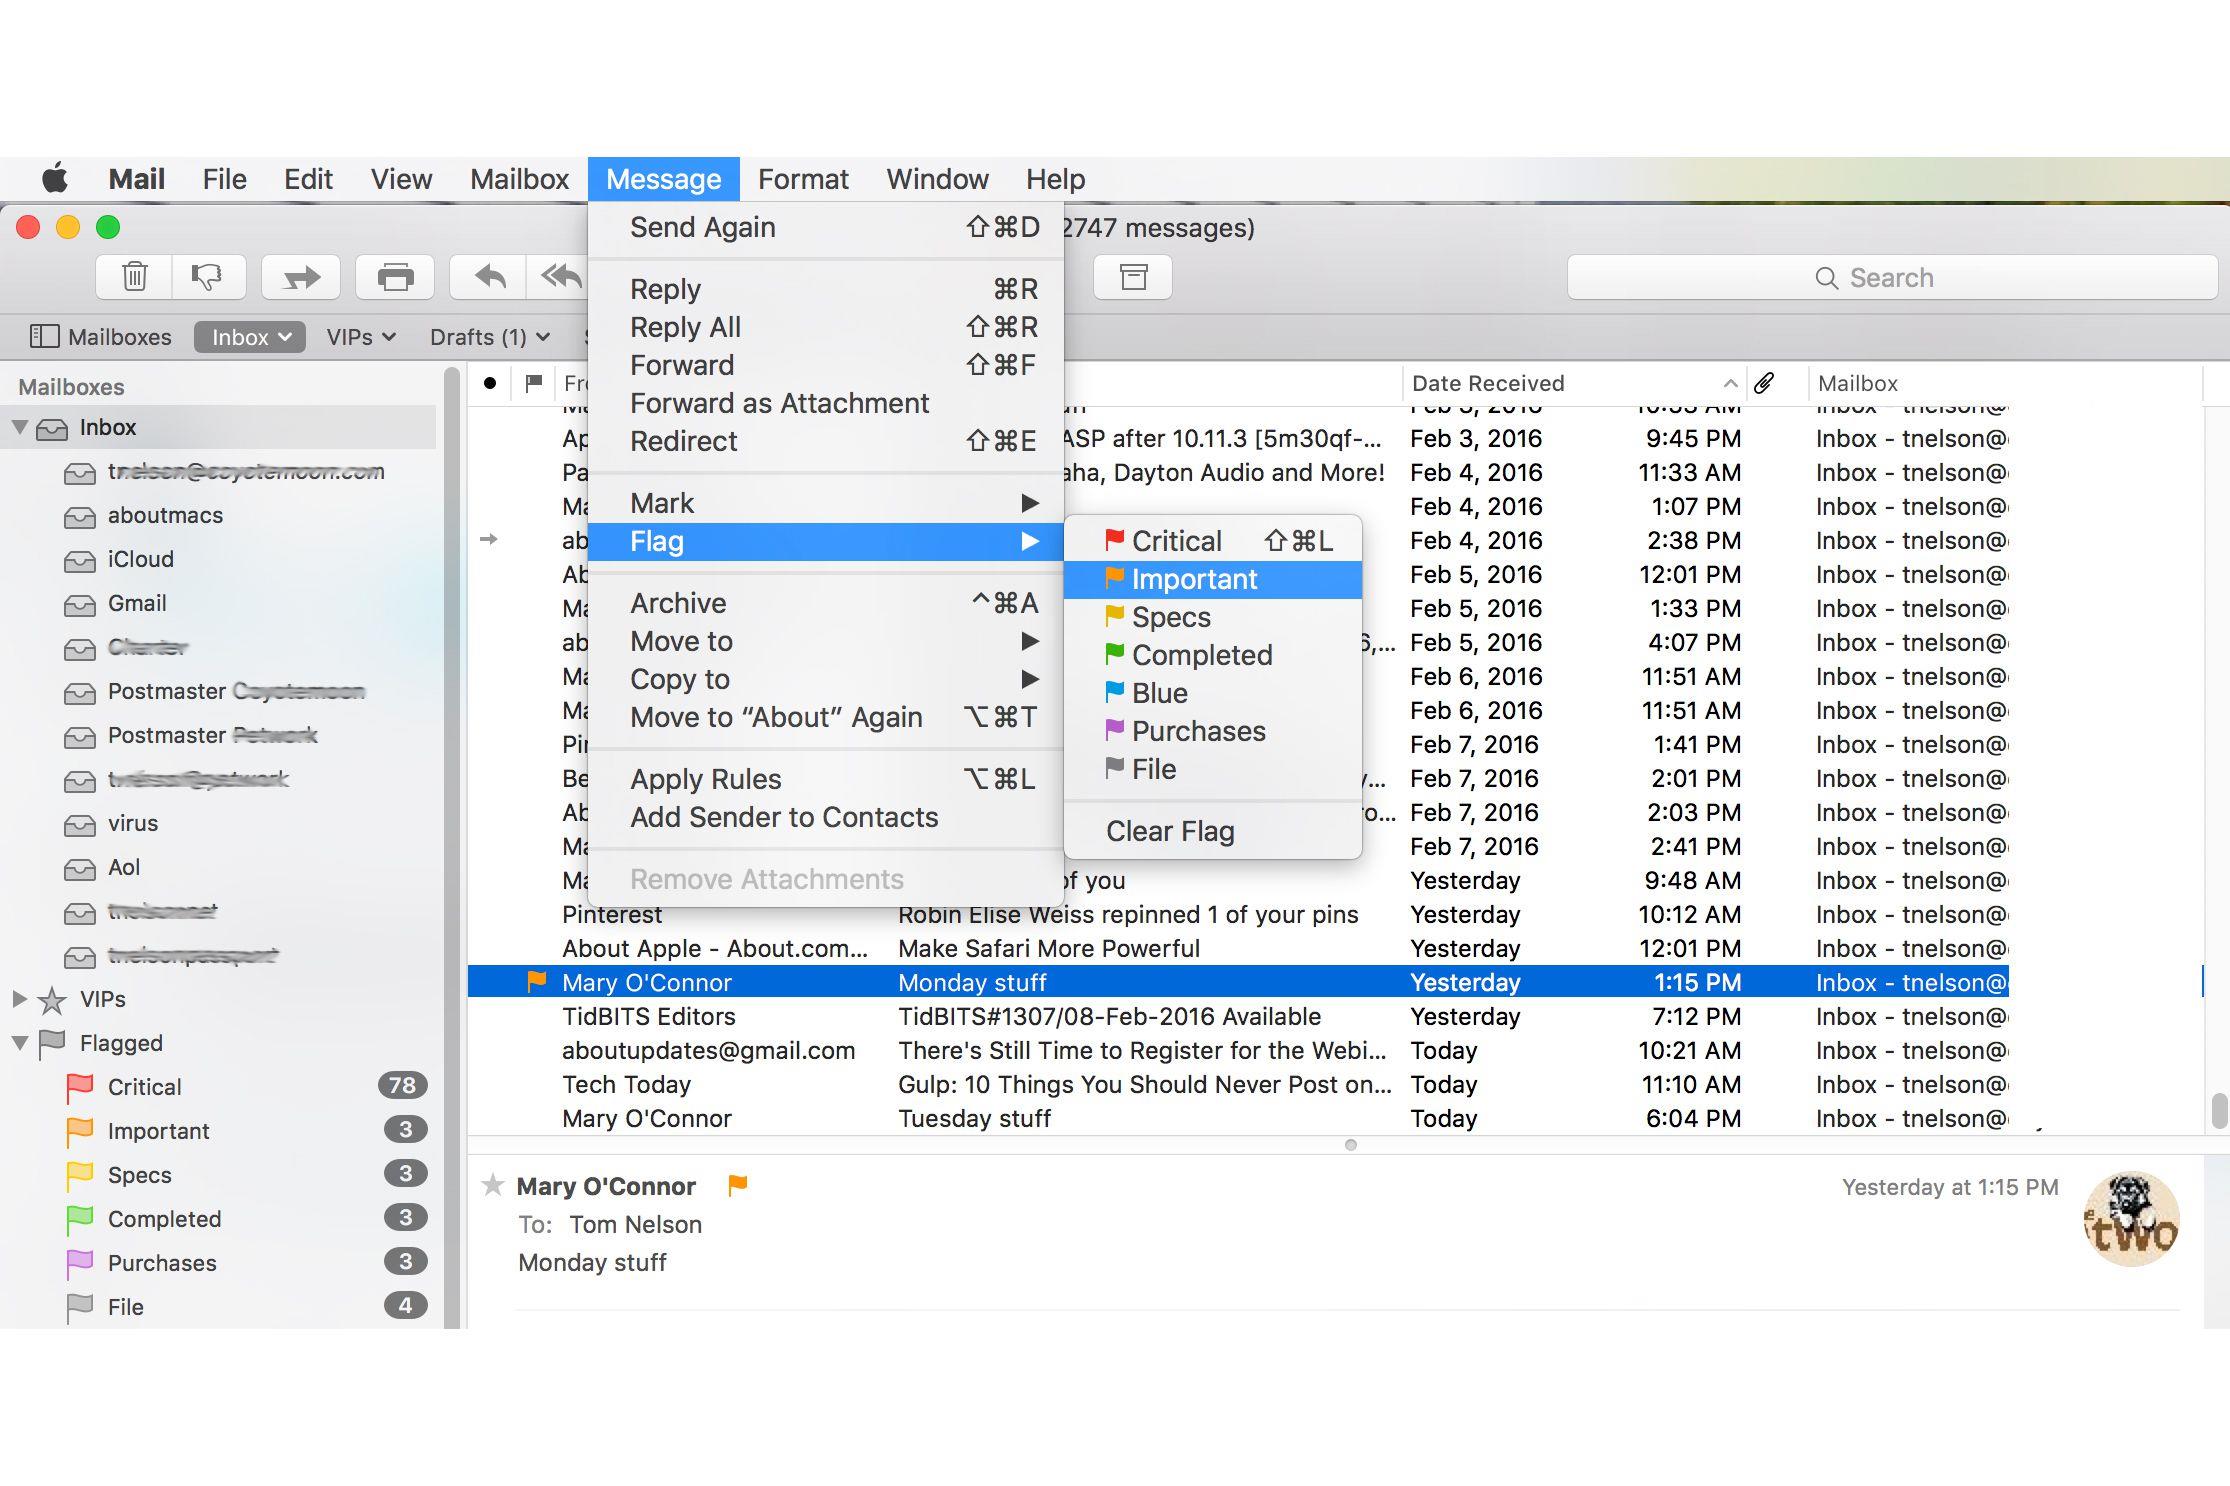Image resolution: width=2230 pixels, height=1486 pixels.
Task: Click the star next to Mary O'Connor in preview
Action: coord(492,1185)
